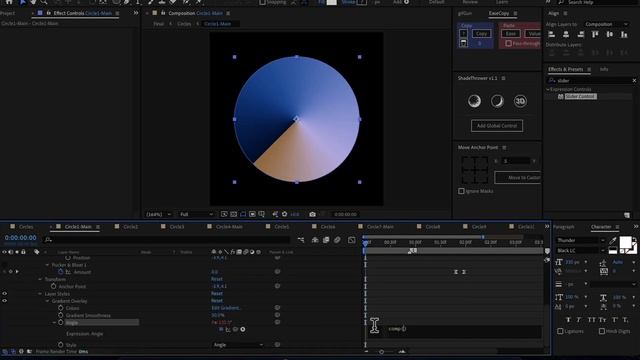The height and width of the screenshot is (360, 640).
Task: Click the Angle expression graph icon
Action: coord(228,329)
